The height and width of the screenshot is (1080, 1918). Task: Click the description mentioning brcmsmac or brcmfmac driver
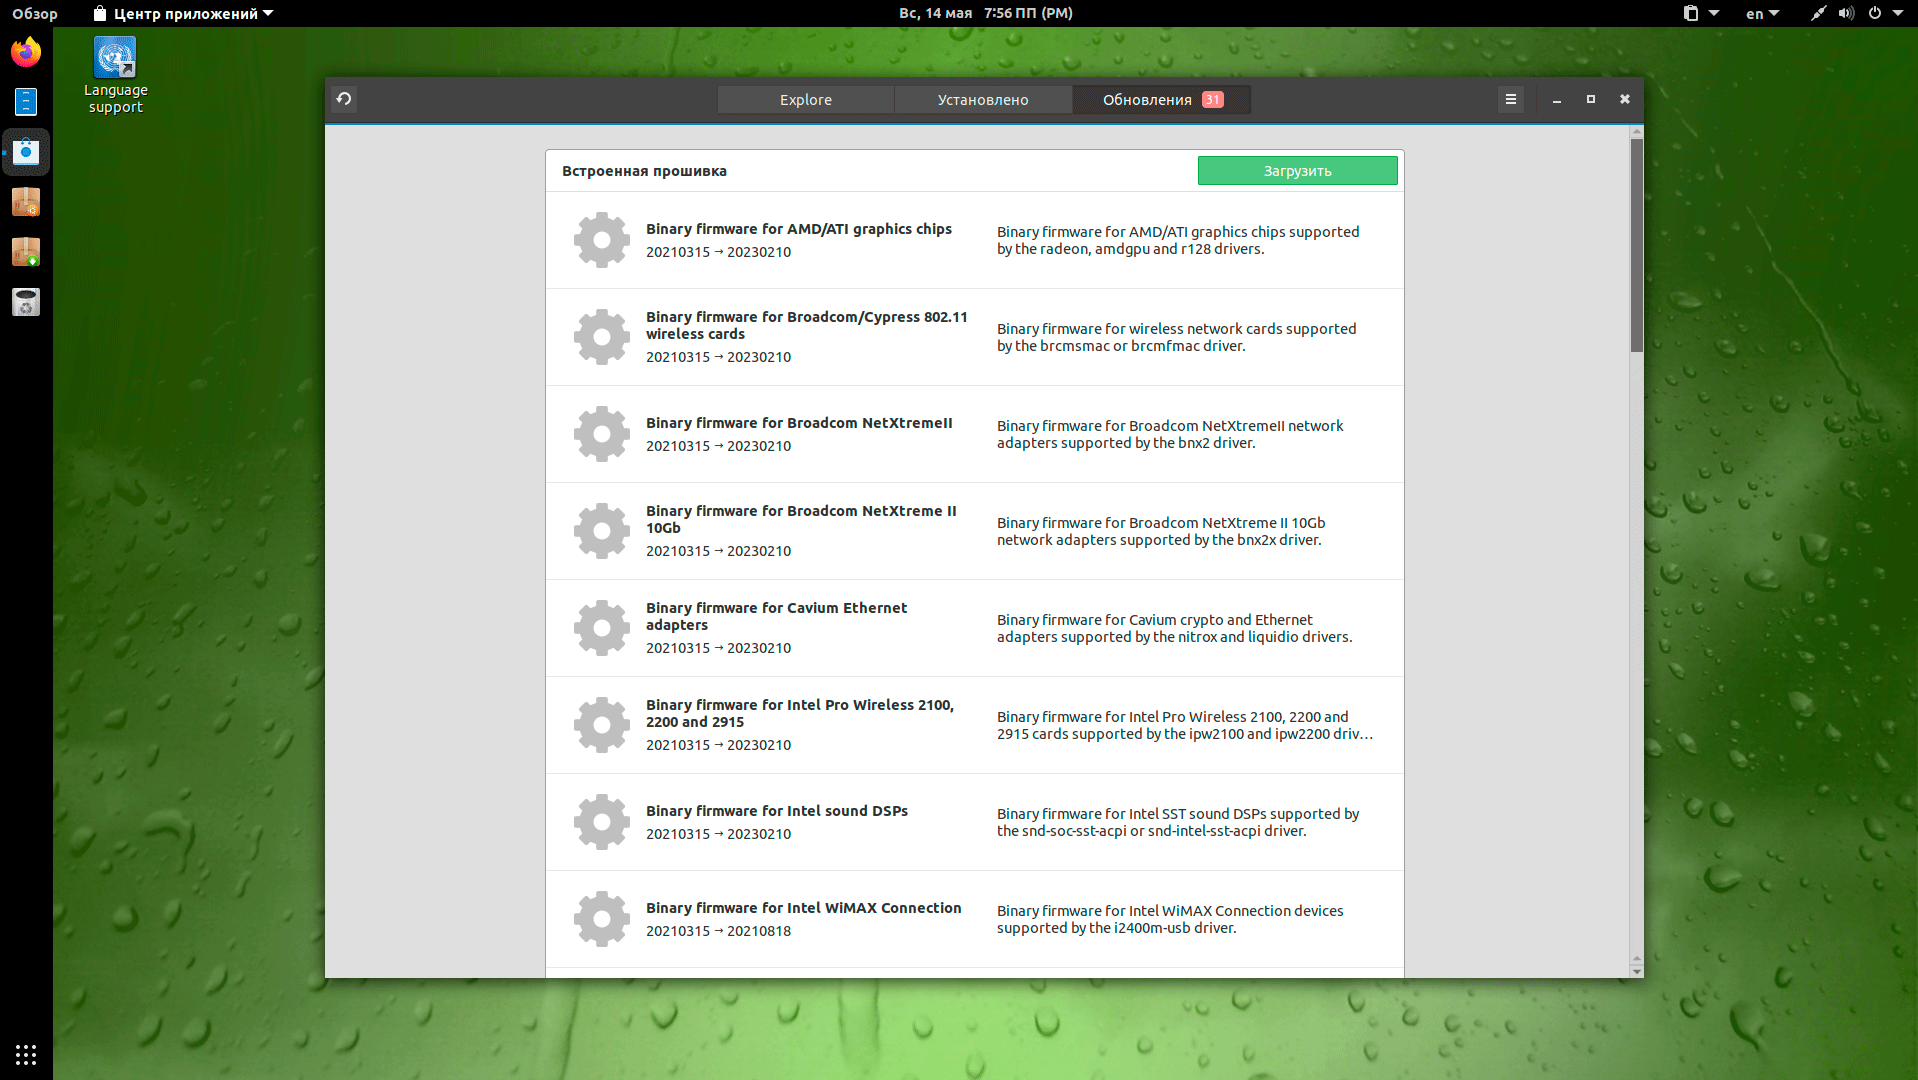[1177, 337]
